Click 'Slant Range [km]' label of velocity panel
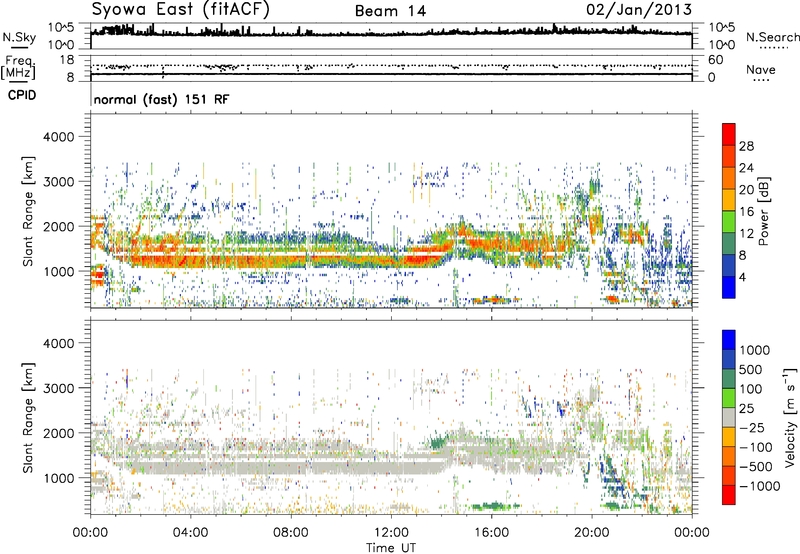 (28, 418)
